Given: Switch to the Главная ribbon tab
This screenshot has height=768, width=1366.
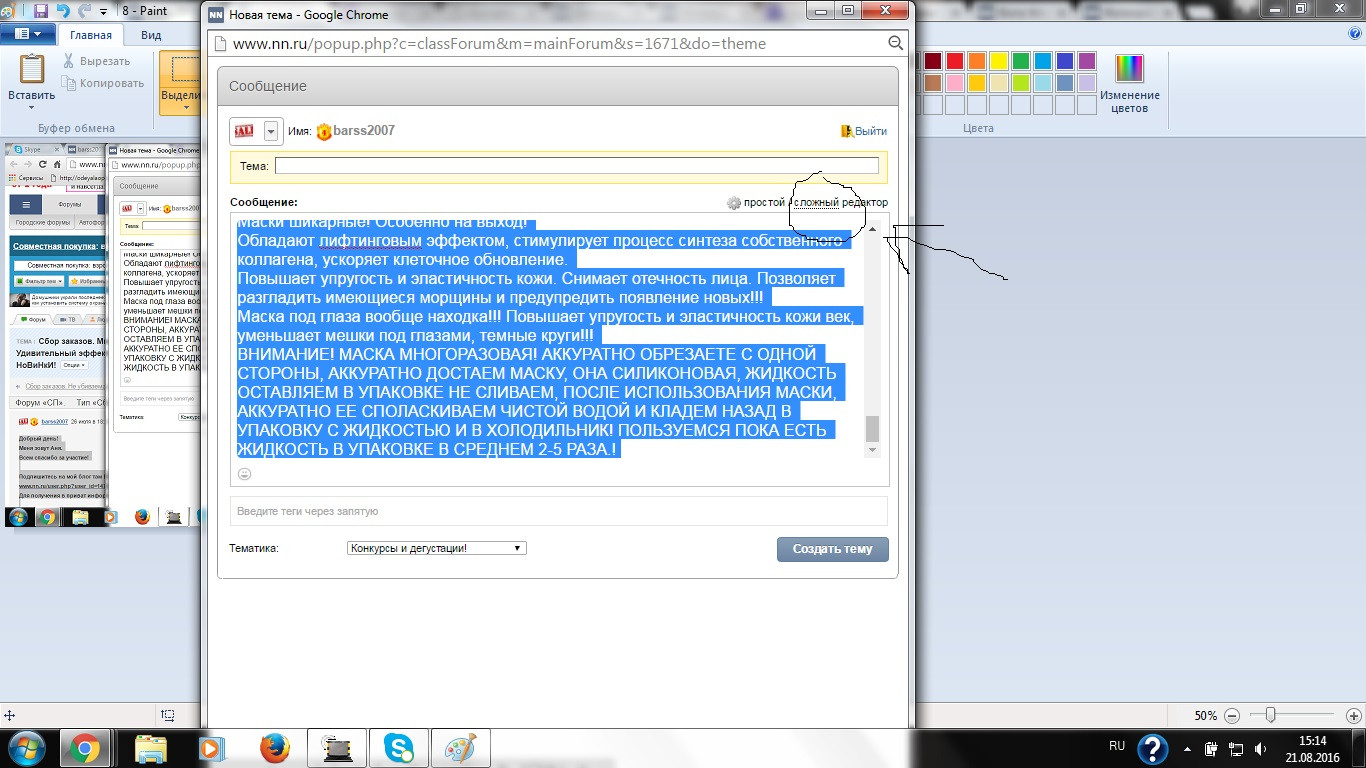Looking at the screenshot, I should point(91,34).
